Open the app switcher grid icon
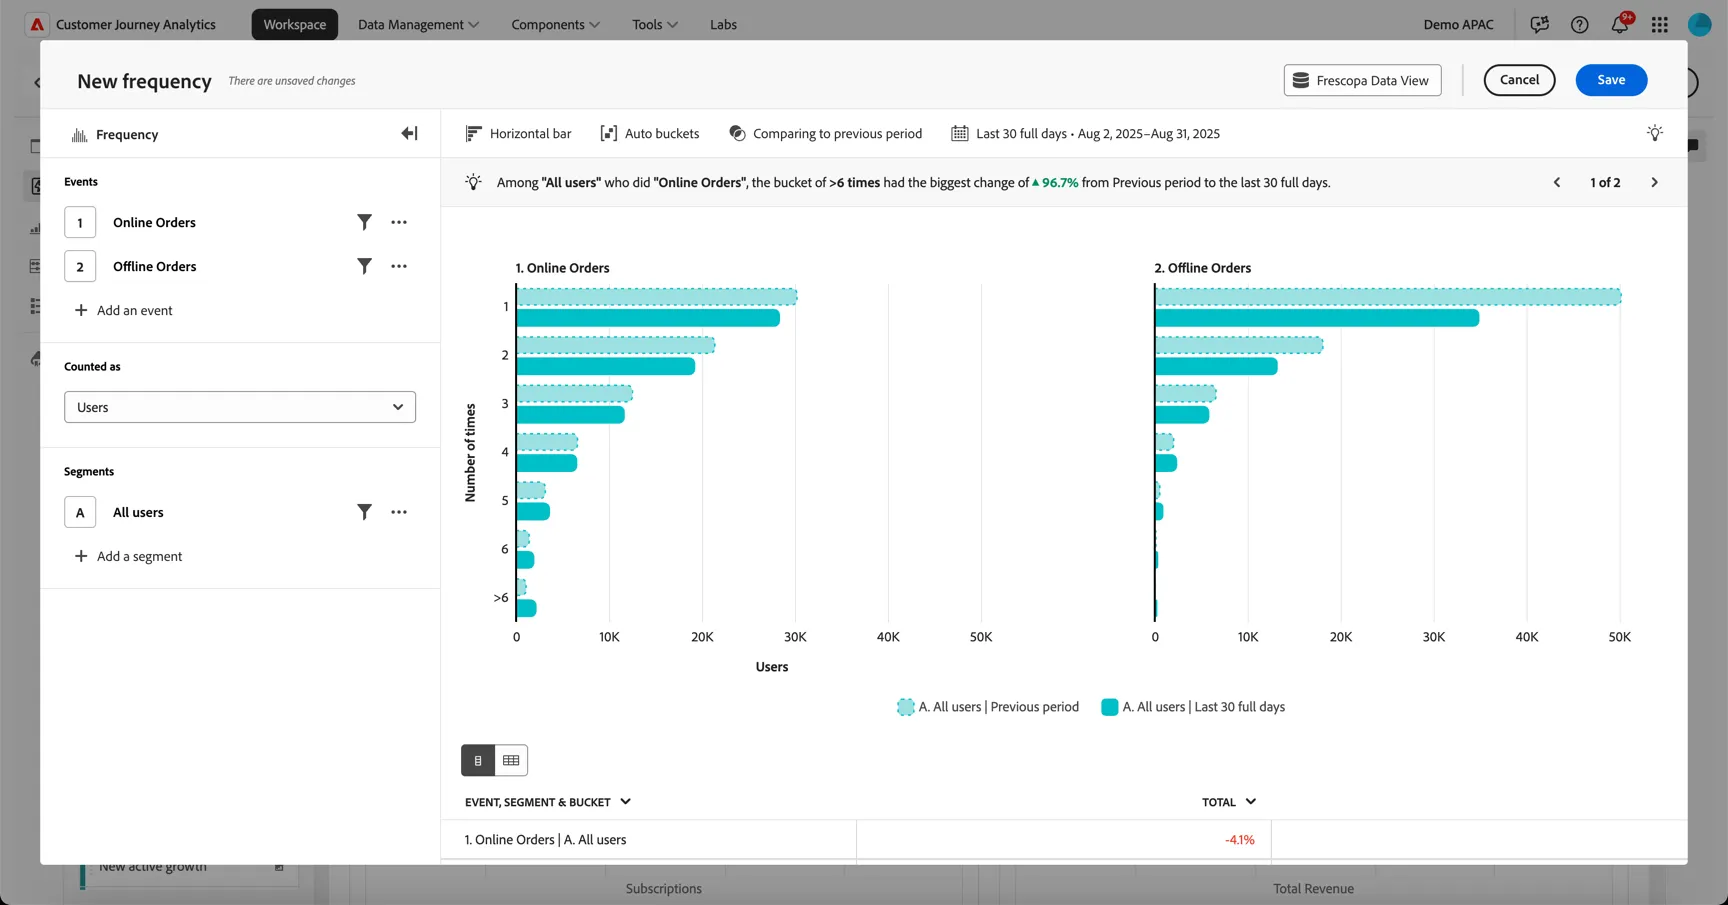The height and width of the screenshot is (905, 1728). coord(1660,24)
